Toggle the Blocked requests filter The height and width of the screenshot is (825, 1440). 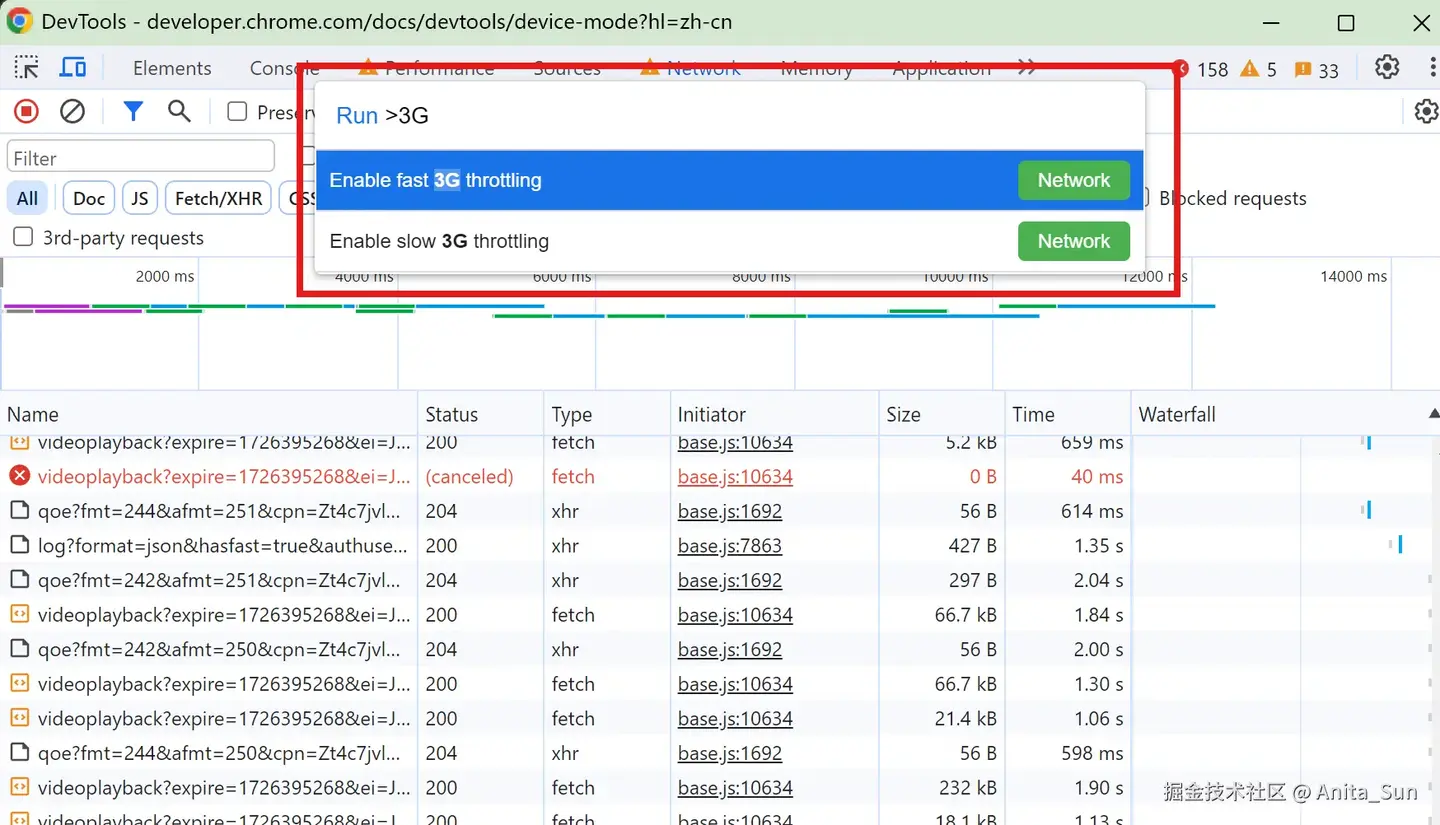click(1232, 198)
